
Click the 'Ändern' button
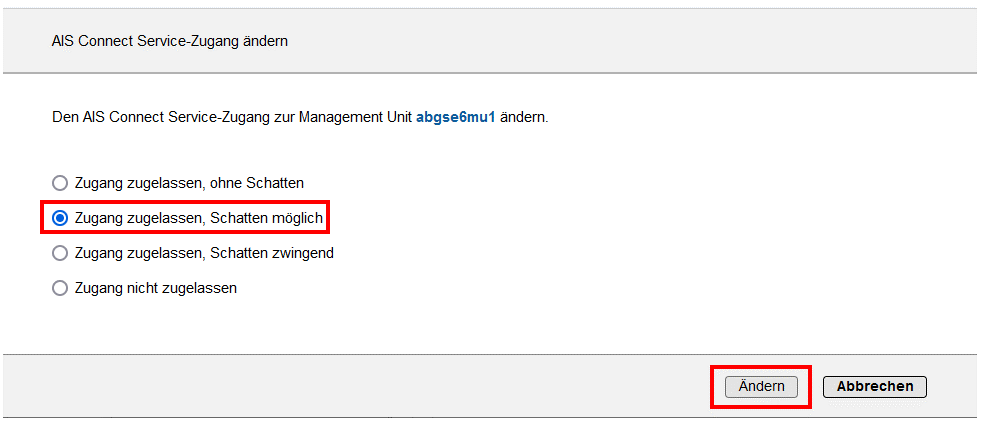pos(761,387)
